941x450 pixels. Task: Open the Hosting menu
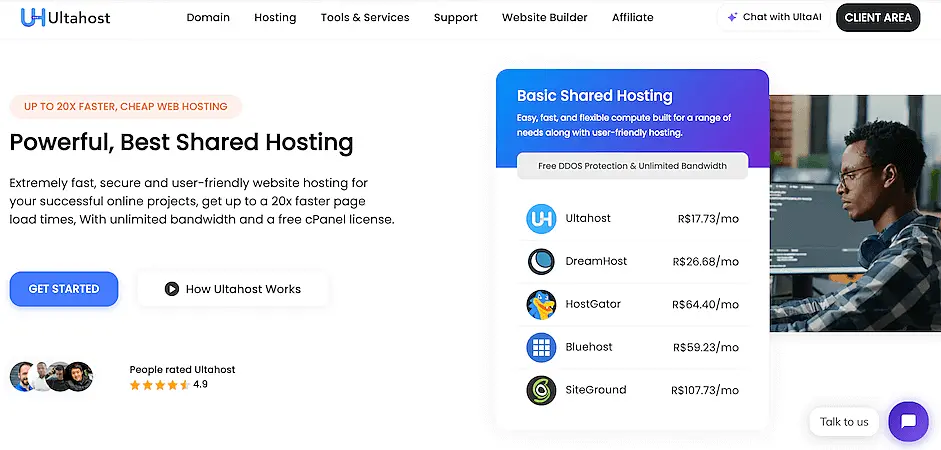275,18
